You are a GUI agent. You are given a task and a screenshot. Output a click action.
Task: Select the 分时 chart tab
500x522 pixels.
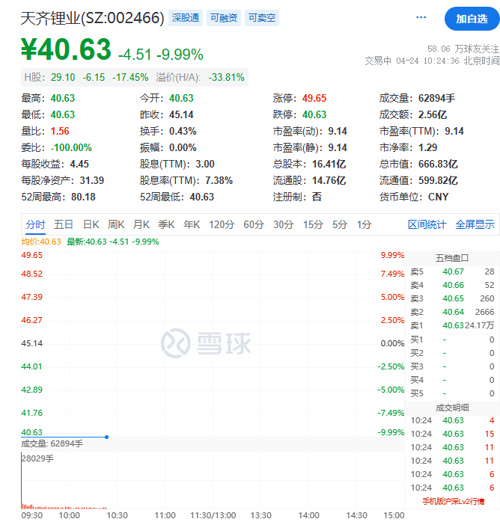click(x=35, y=225)
